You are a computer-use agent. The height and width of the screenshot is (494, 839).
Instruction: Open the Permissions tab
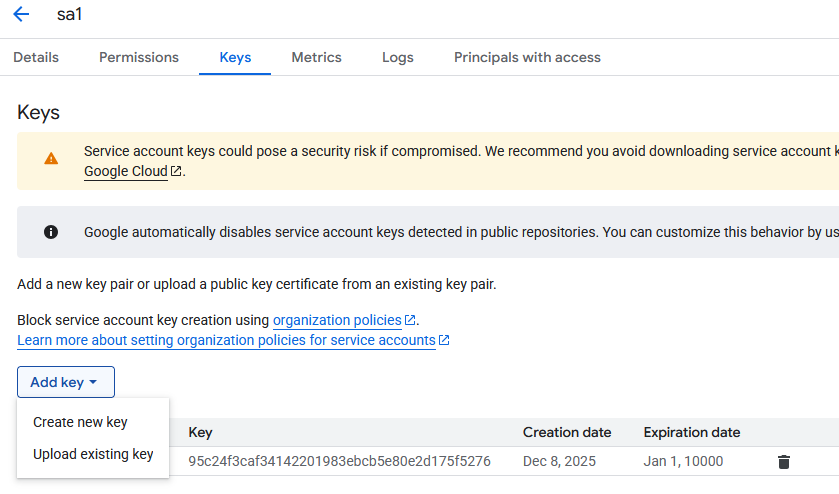(x=139, y=58)
